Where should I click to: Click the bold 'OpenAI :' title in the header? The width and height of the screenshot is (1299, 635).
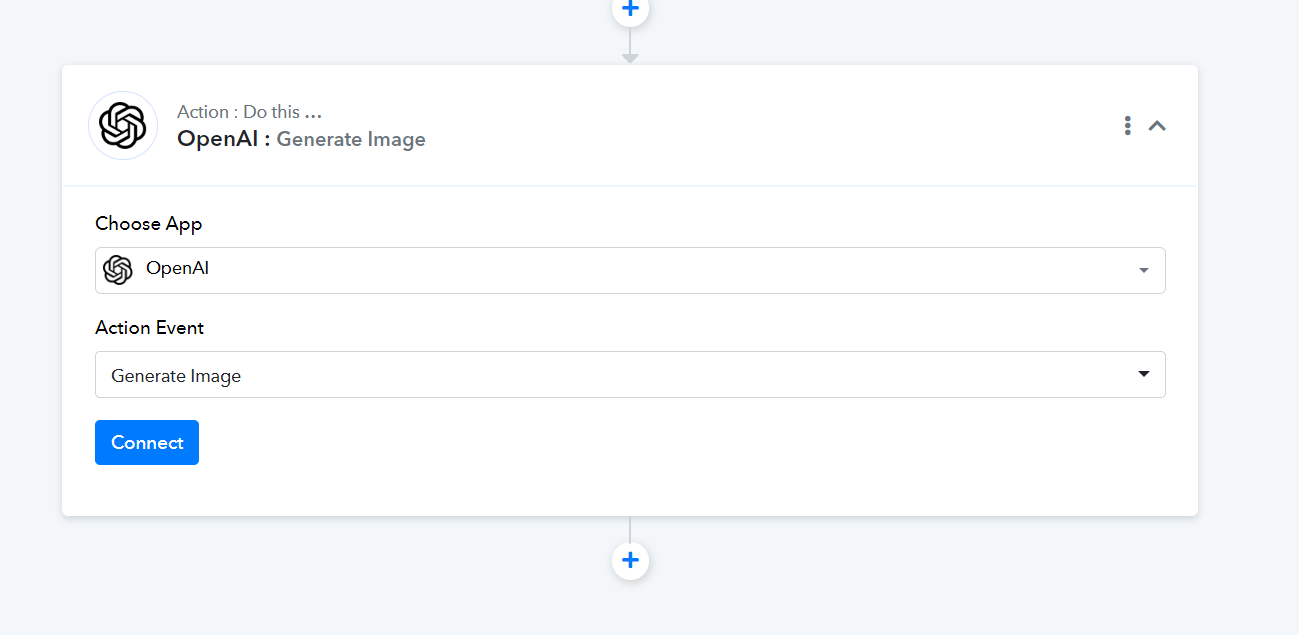224,139
